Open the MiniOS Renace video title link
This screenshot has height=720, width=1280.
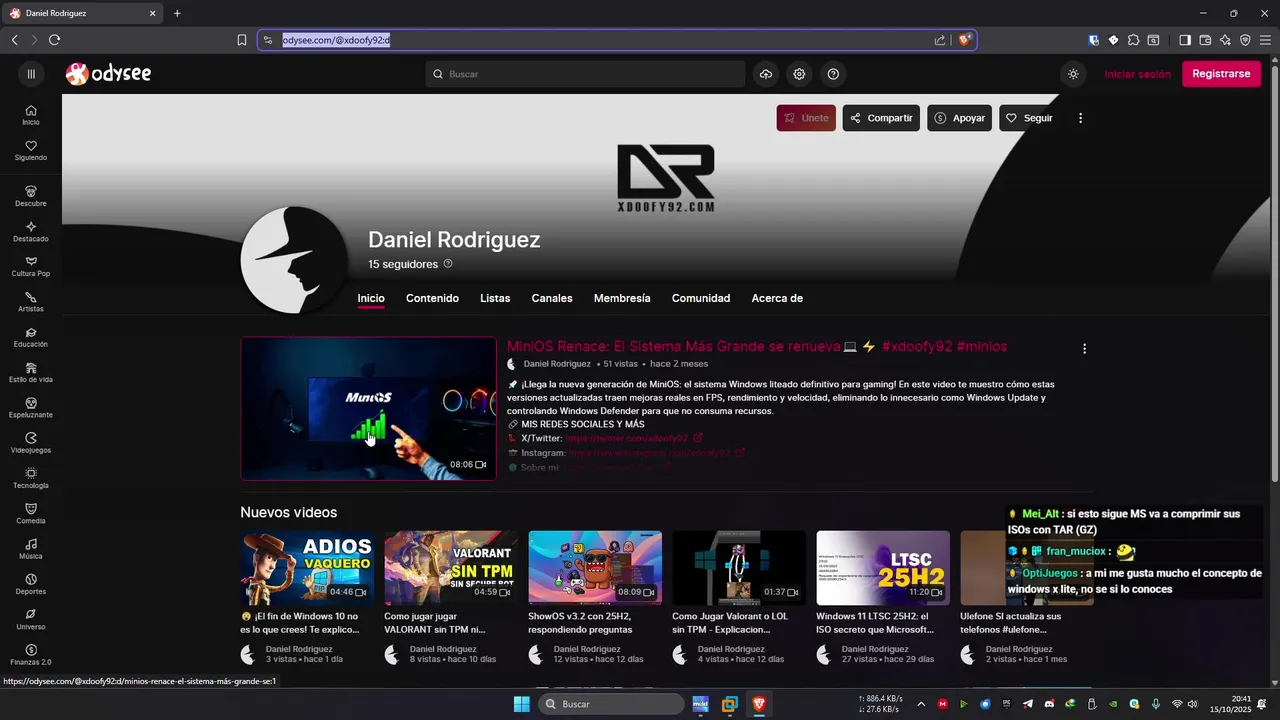tap(757, 346)
